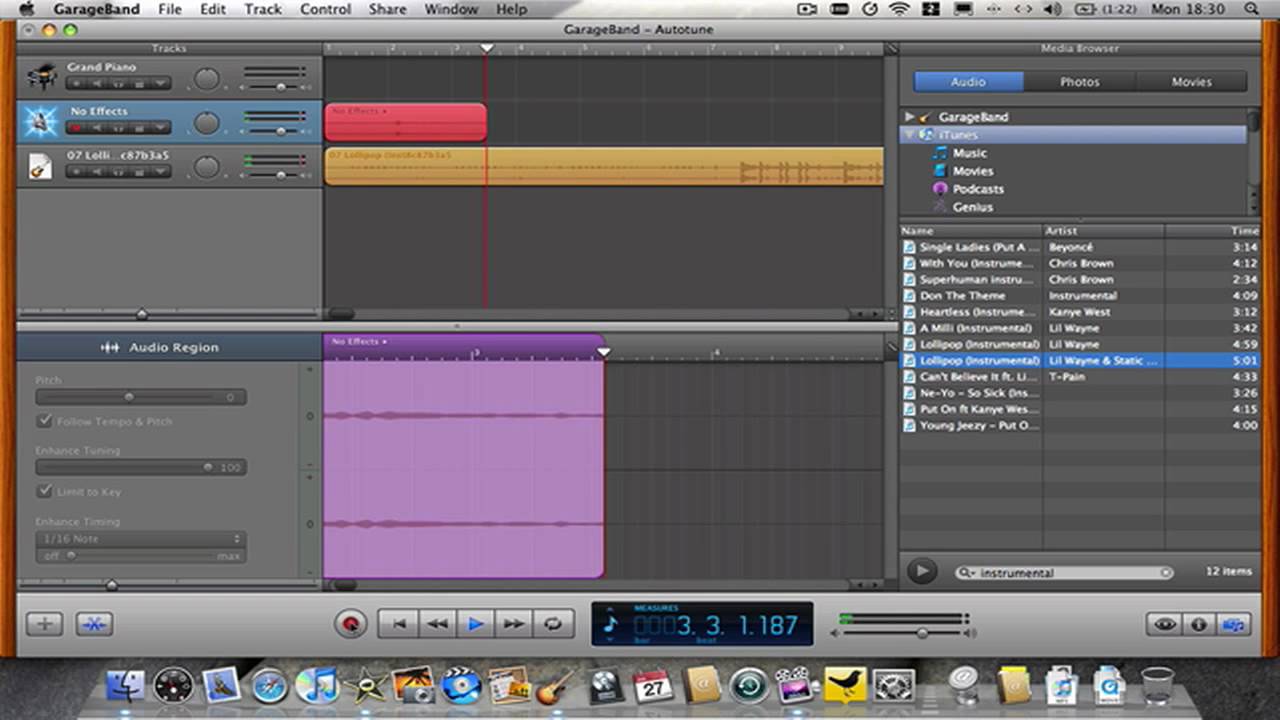Show automation for the No Effects track
Screen dimensions: 1280x720
pyautogui.click(x=160, y=127)
